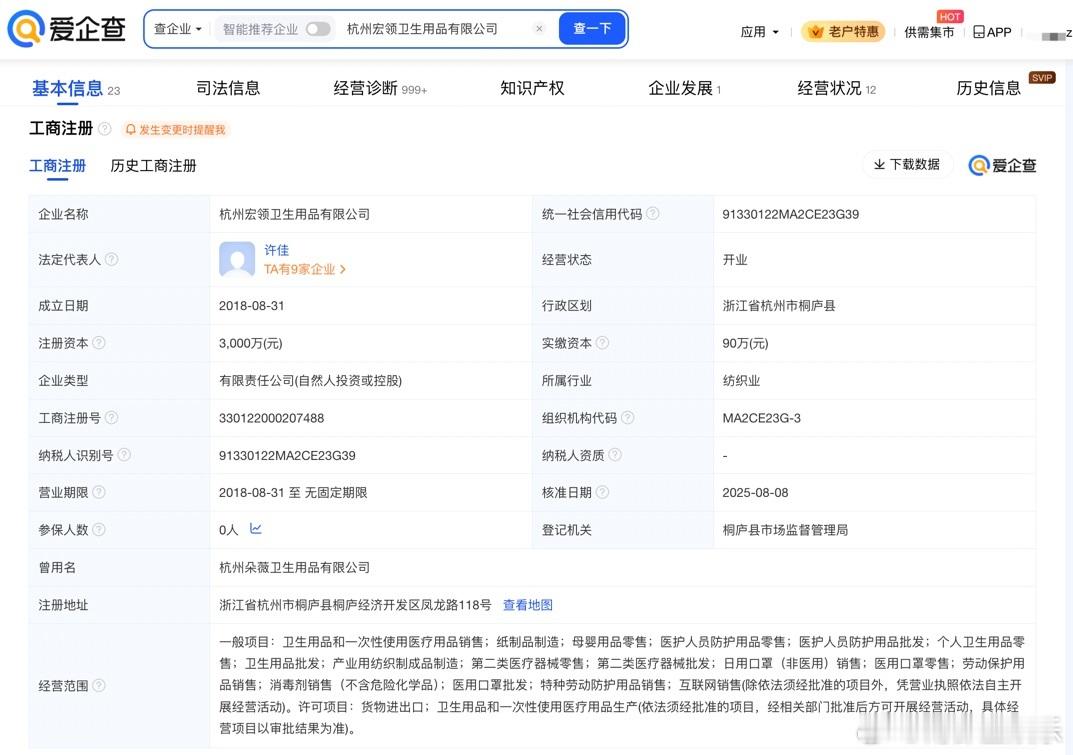Open the 查企业 search type dropdown
The image size is (1073, 755).
178,29
